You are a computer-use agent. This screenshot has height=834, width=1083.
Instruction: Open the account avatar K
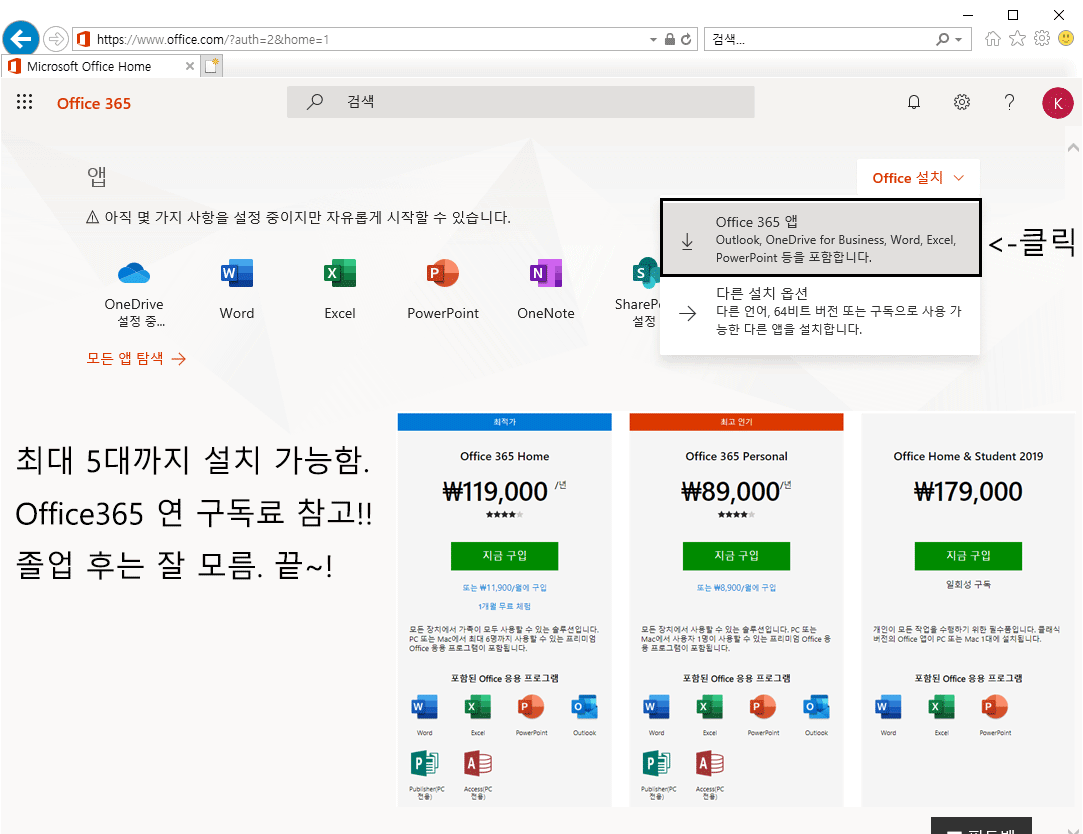[x=1057, y=103]
